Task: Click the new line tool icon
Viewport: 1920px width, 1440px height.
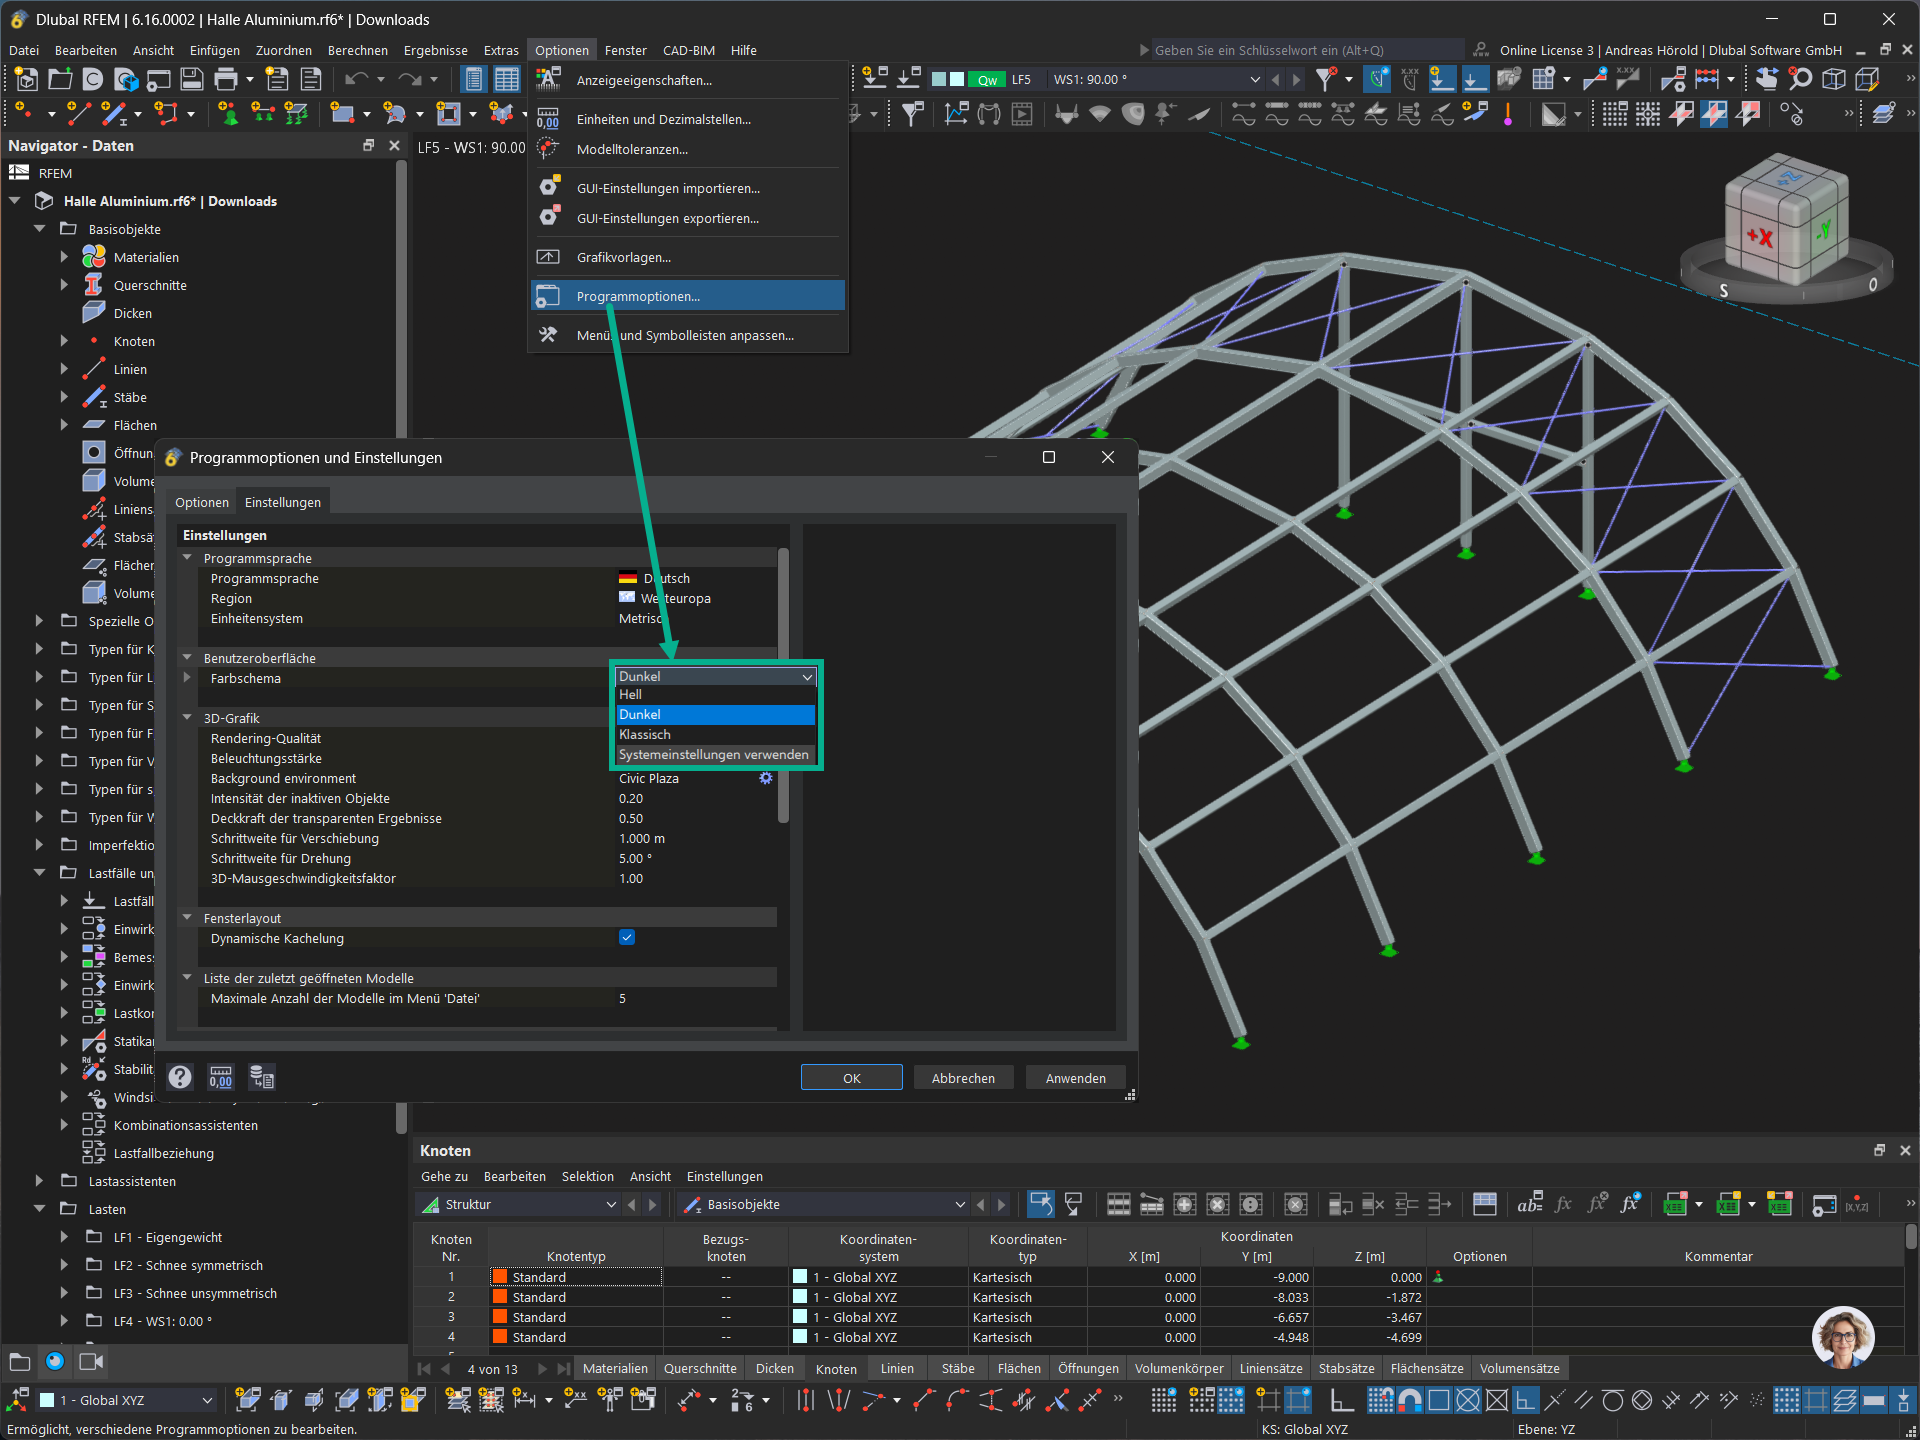Action: 78,113
